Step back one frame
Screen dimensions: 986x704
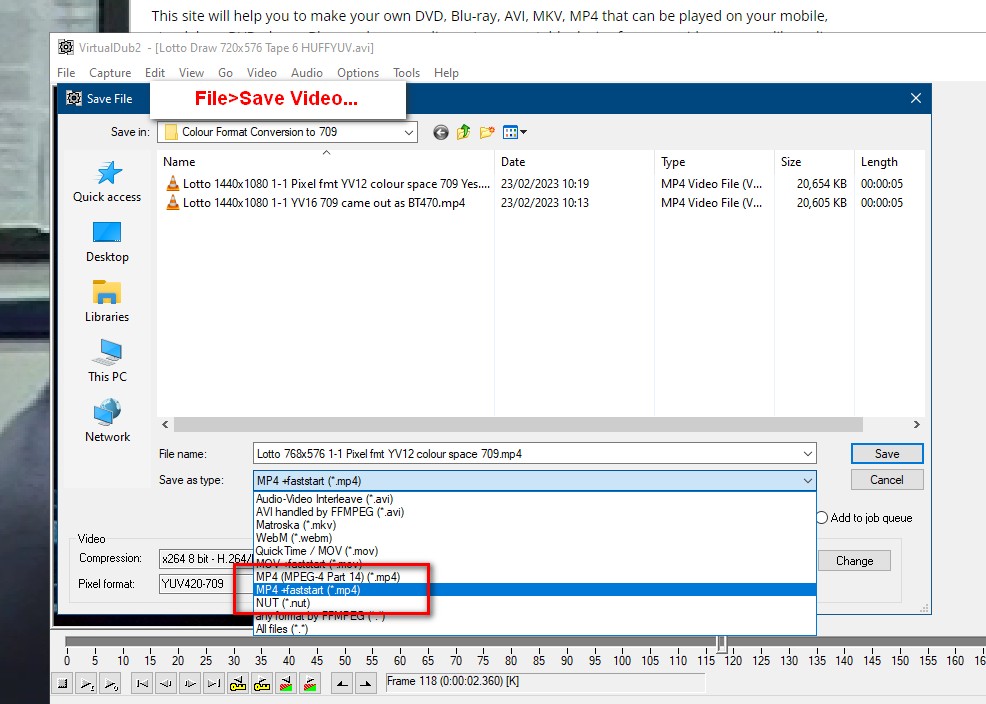[x=166, y=683]
